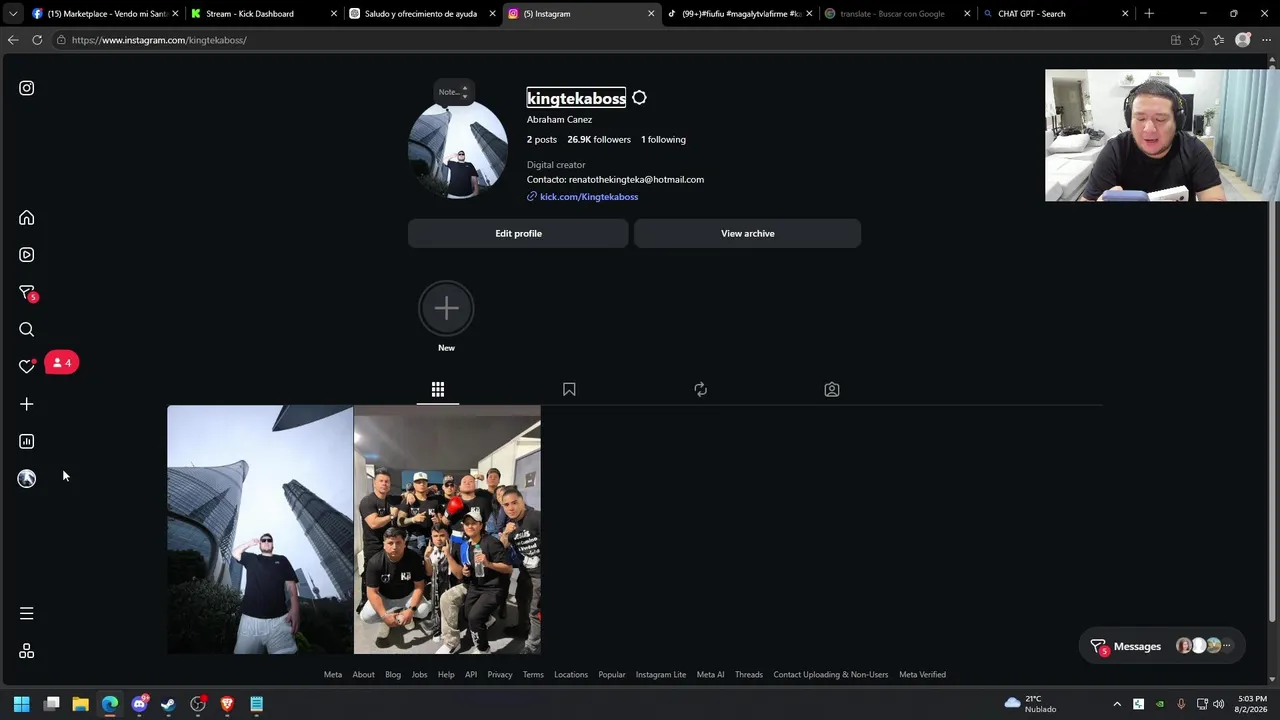This screenshot has width=1280, height=720.
Task: Switch to the CHAT GPT - Search tab
Action: click(1055, 14)
